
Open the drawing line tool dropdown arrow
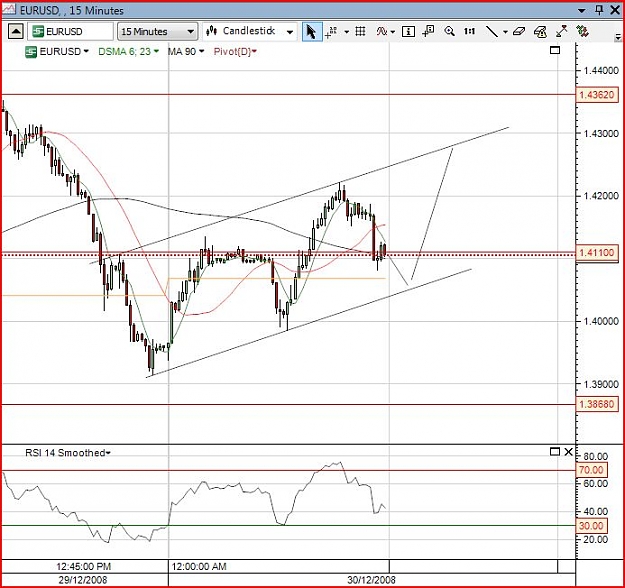[505, 32]
